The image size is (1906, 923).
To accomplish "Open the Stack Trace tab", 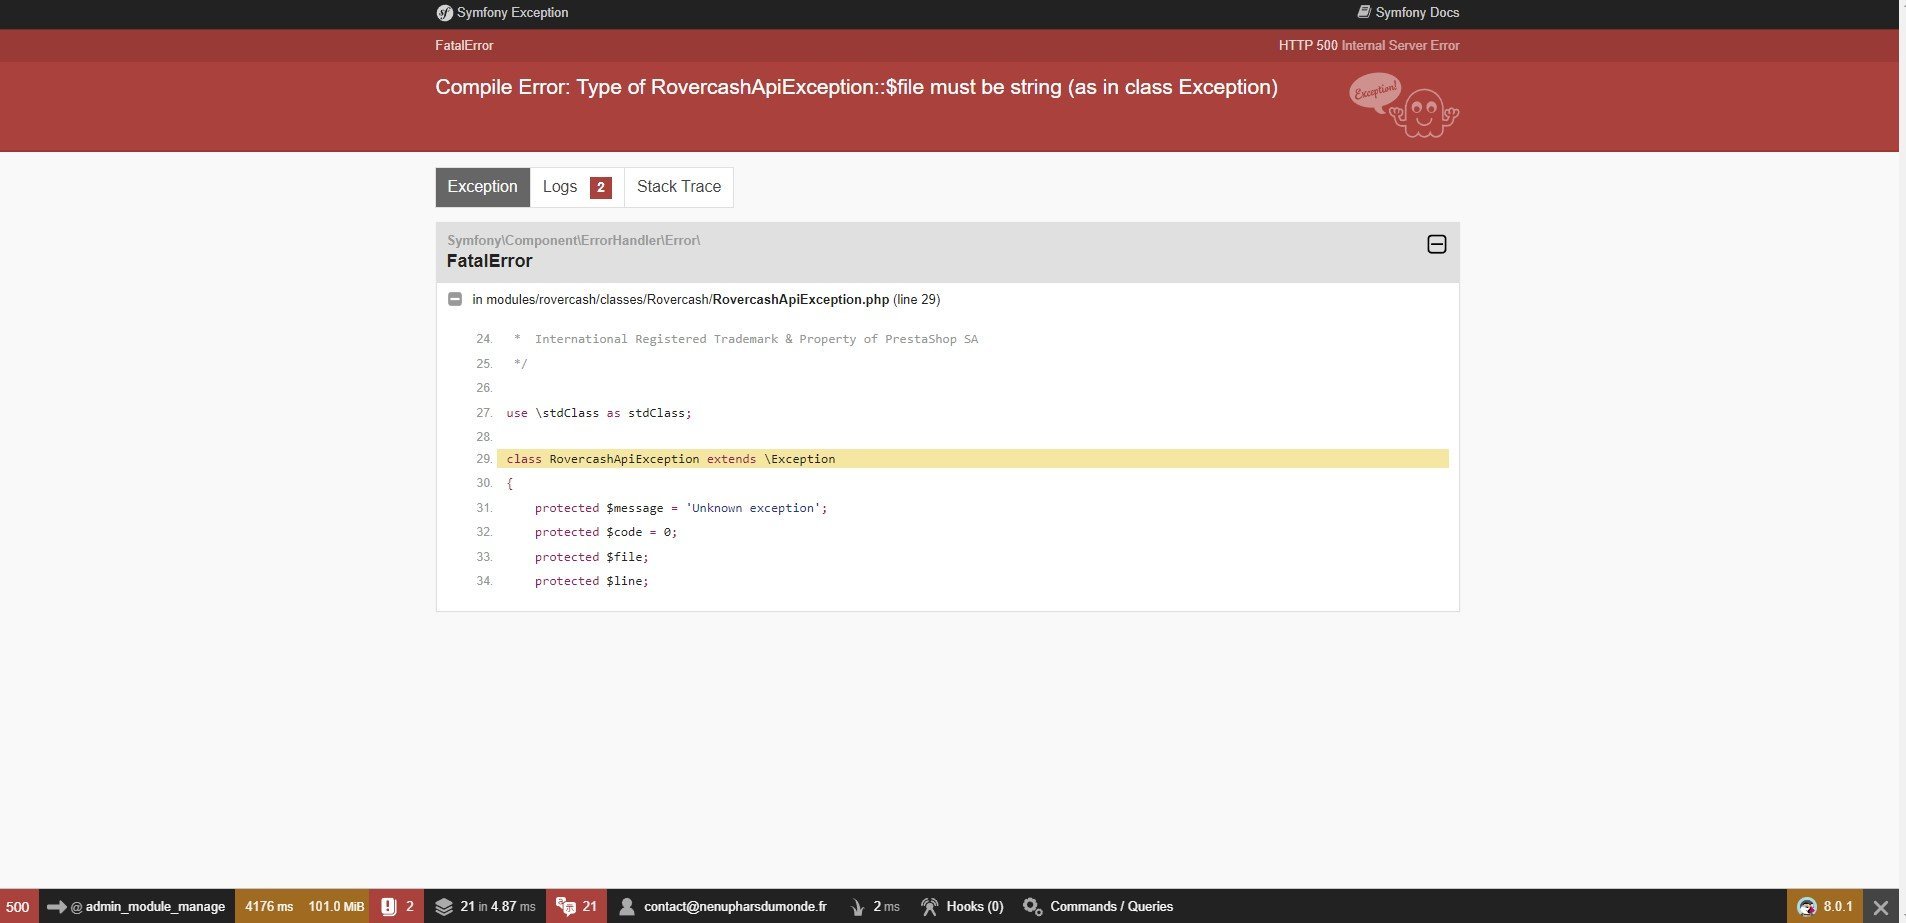I will coord(678,187).
